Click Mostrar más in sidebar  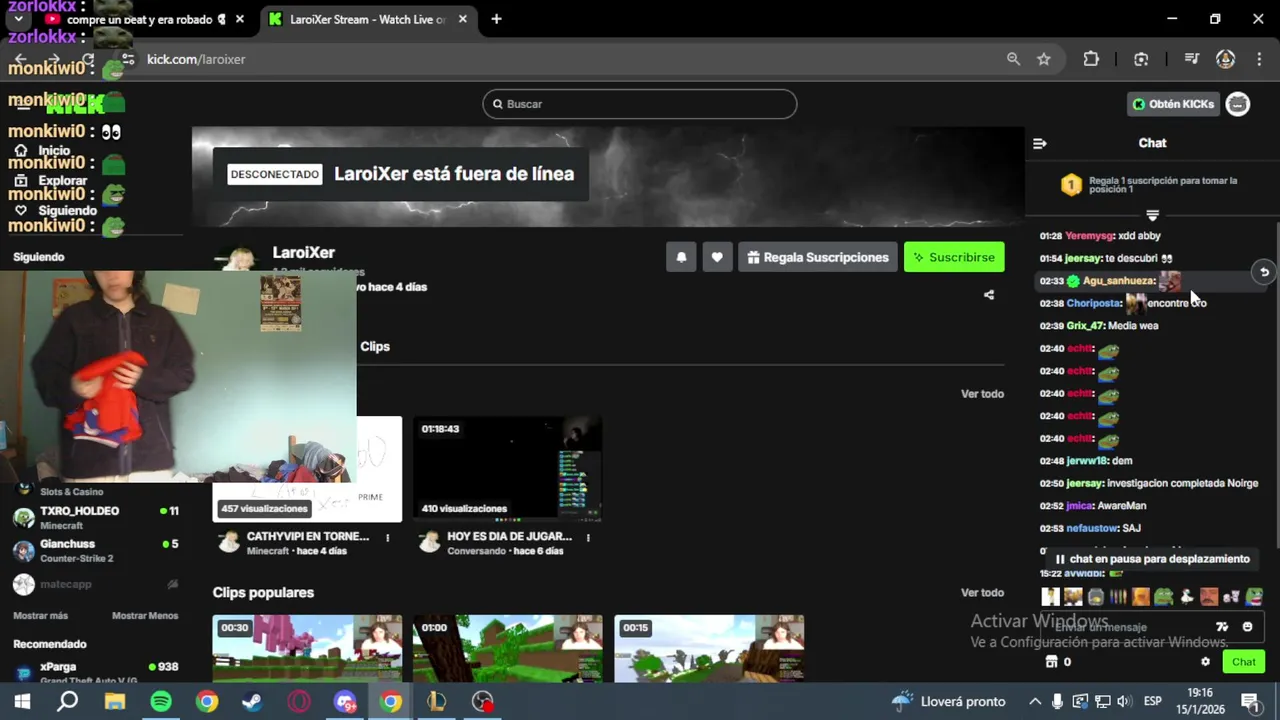click(x=40, y=616)
